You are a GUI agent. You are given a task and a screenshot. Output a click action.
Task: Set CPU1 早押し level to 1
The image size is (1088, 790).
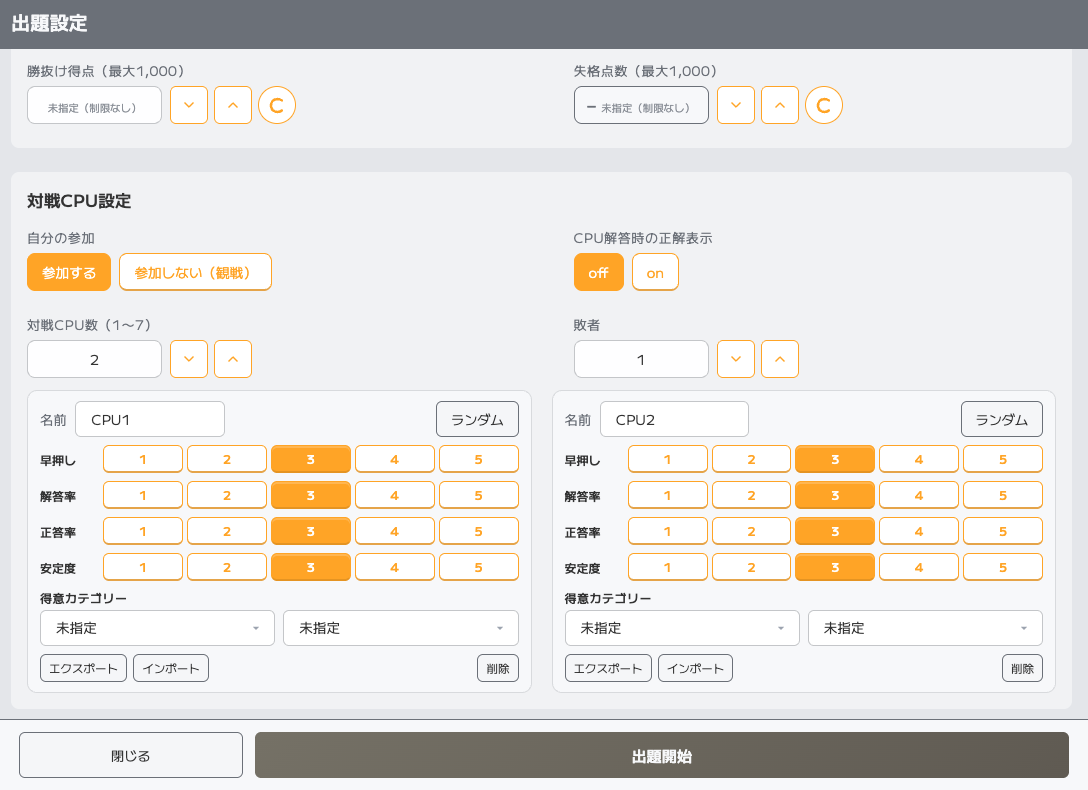point(143,459)
